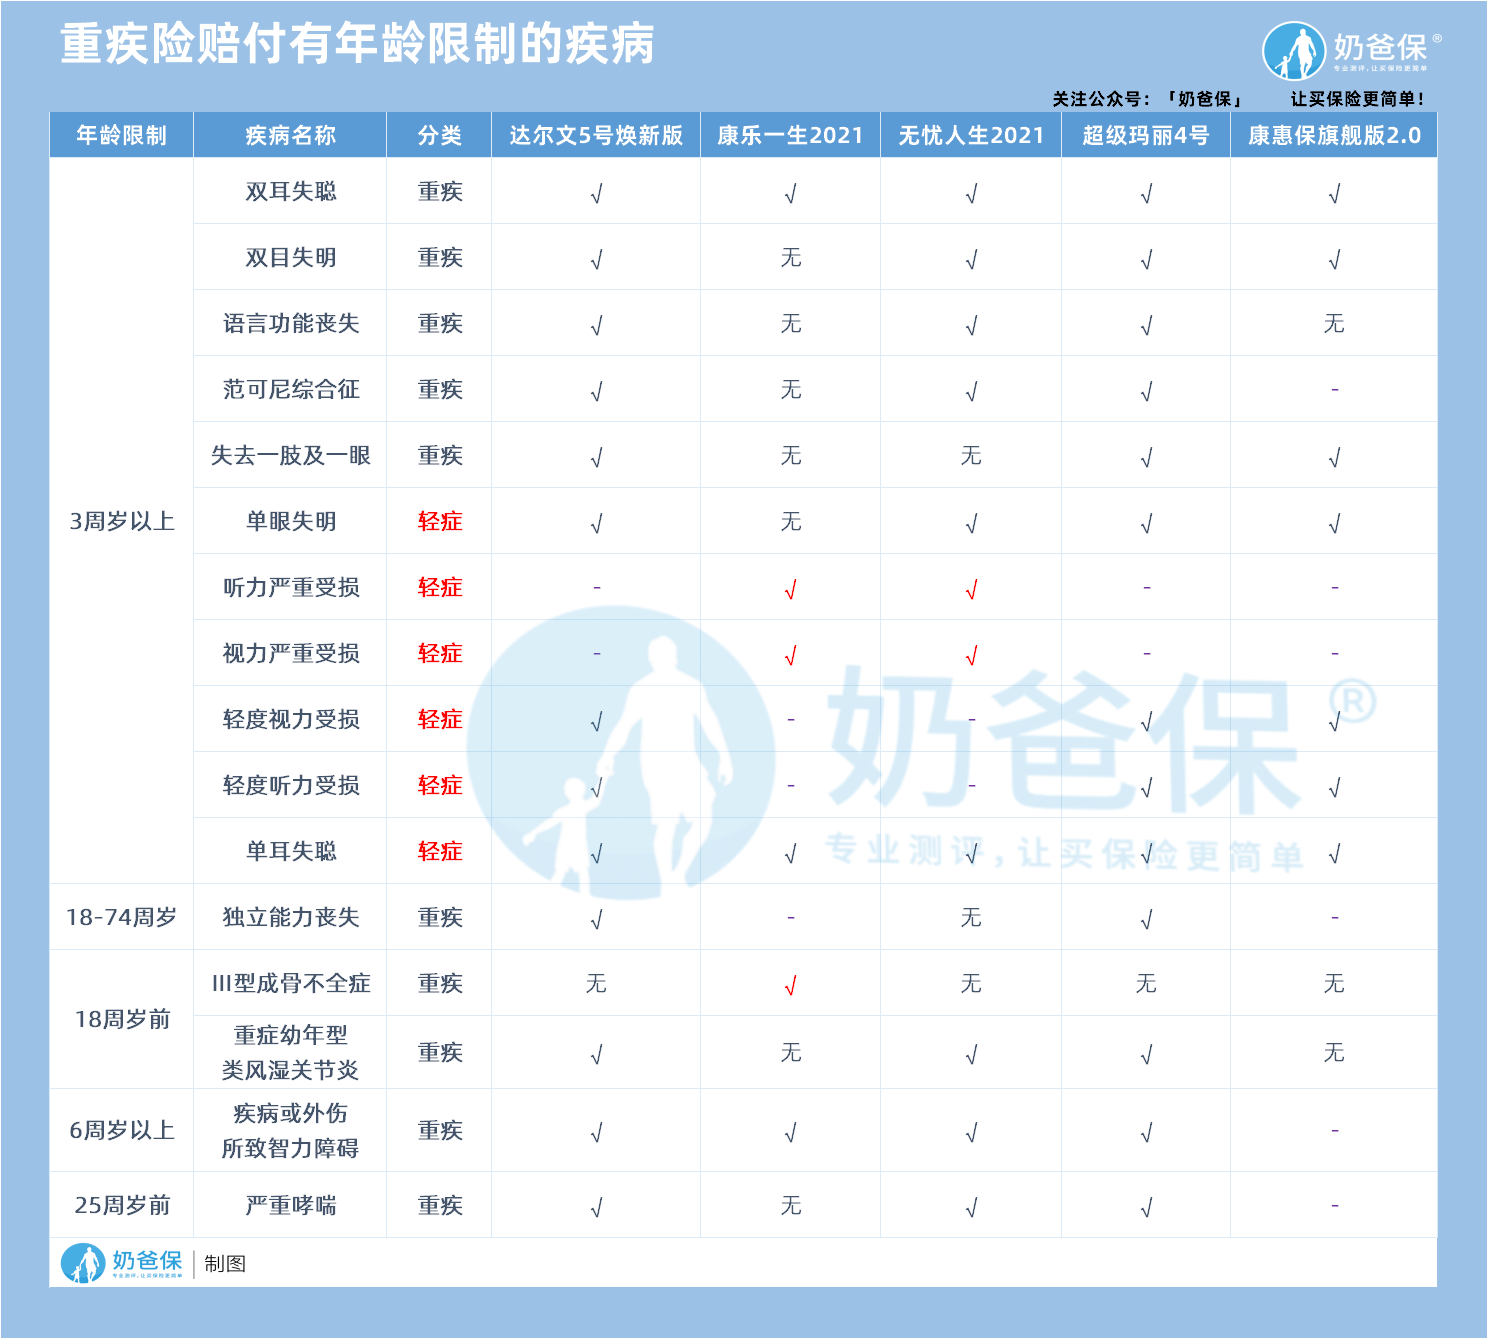Click red check in 康乐一生2021 for 听力严重受损

(x=791, y=590)
